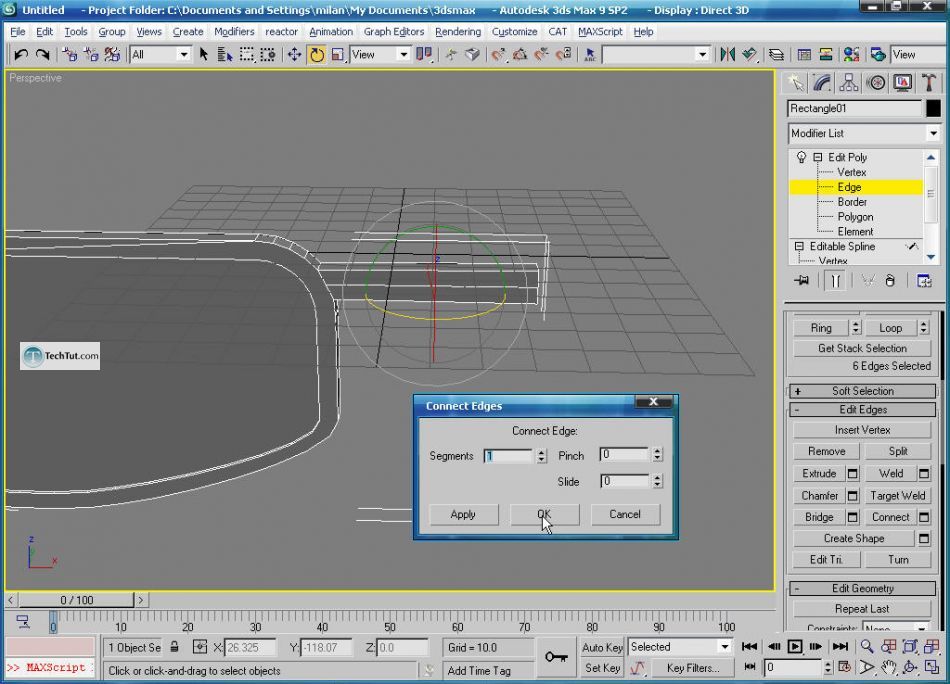Viewport: 950px width, 684px height.
Task: Click Maximize Viewport Toggle icon
Action: [x=931, y=668]
